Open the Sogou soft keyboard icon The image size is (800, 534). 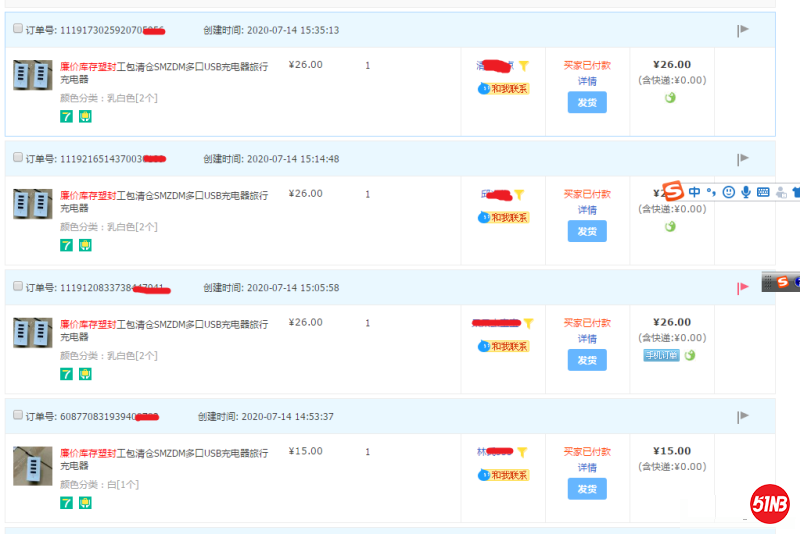(763, 191)
